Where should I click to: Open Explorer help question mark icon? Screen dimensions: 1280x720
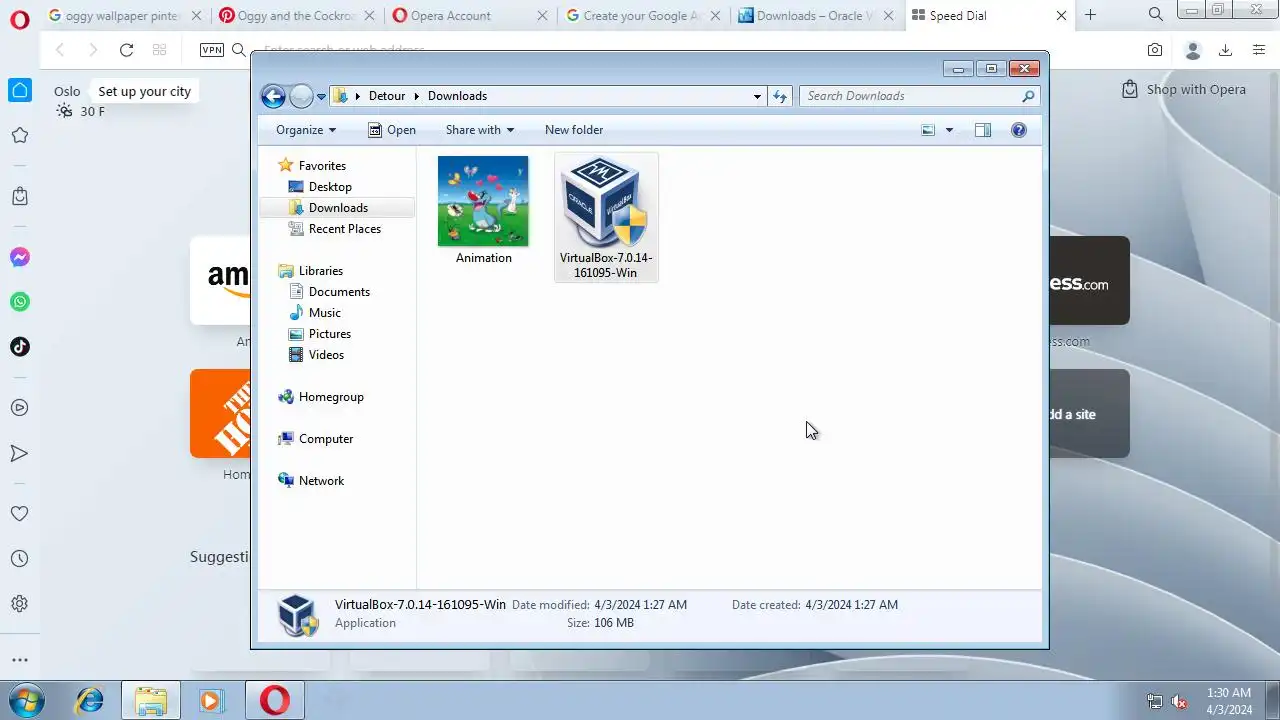(1018, 130)
